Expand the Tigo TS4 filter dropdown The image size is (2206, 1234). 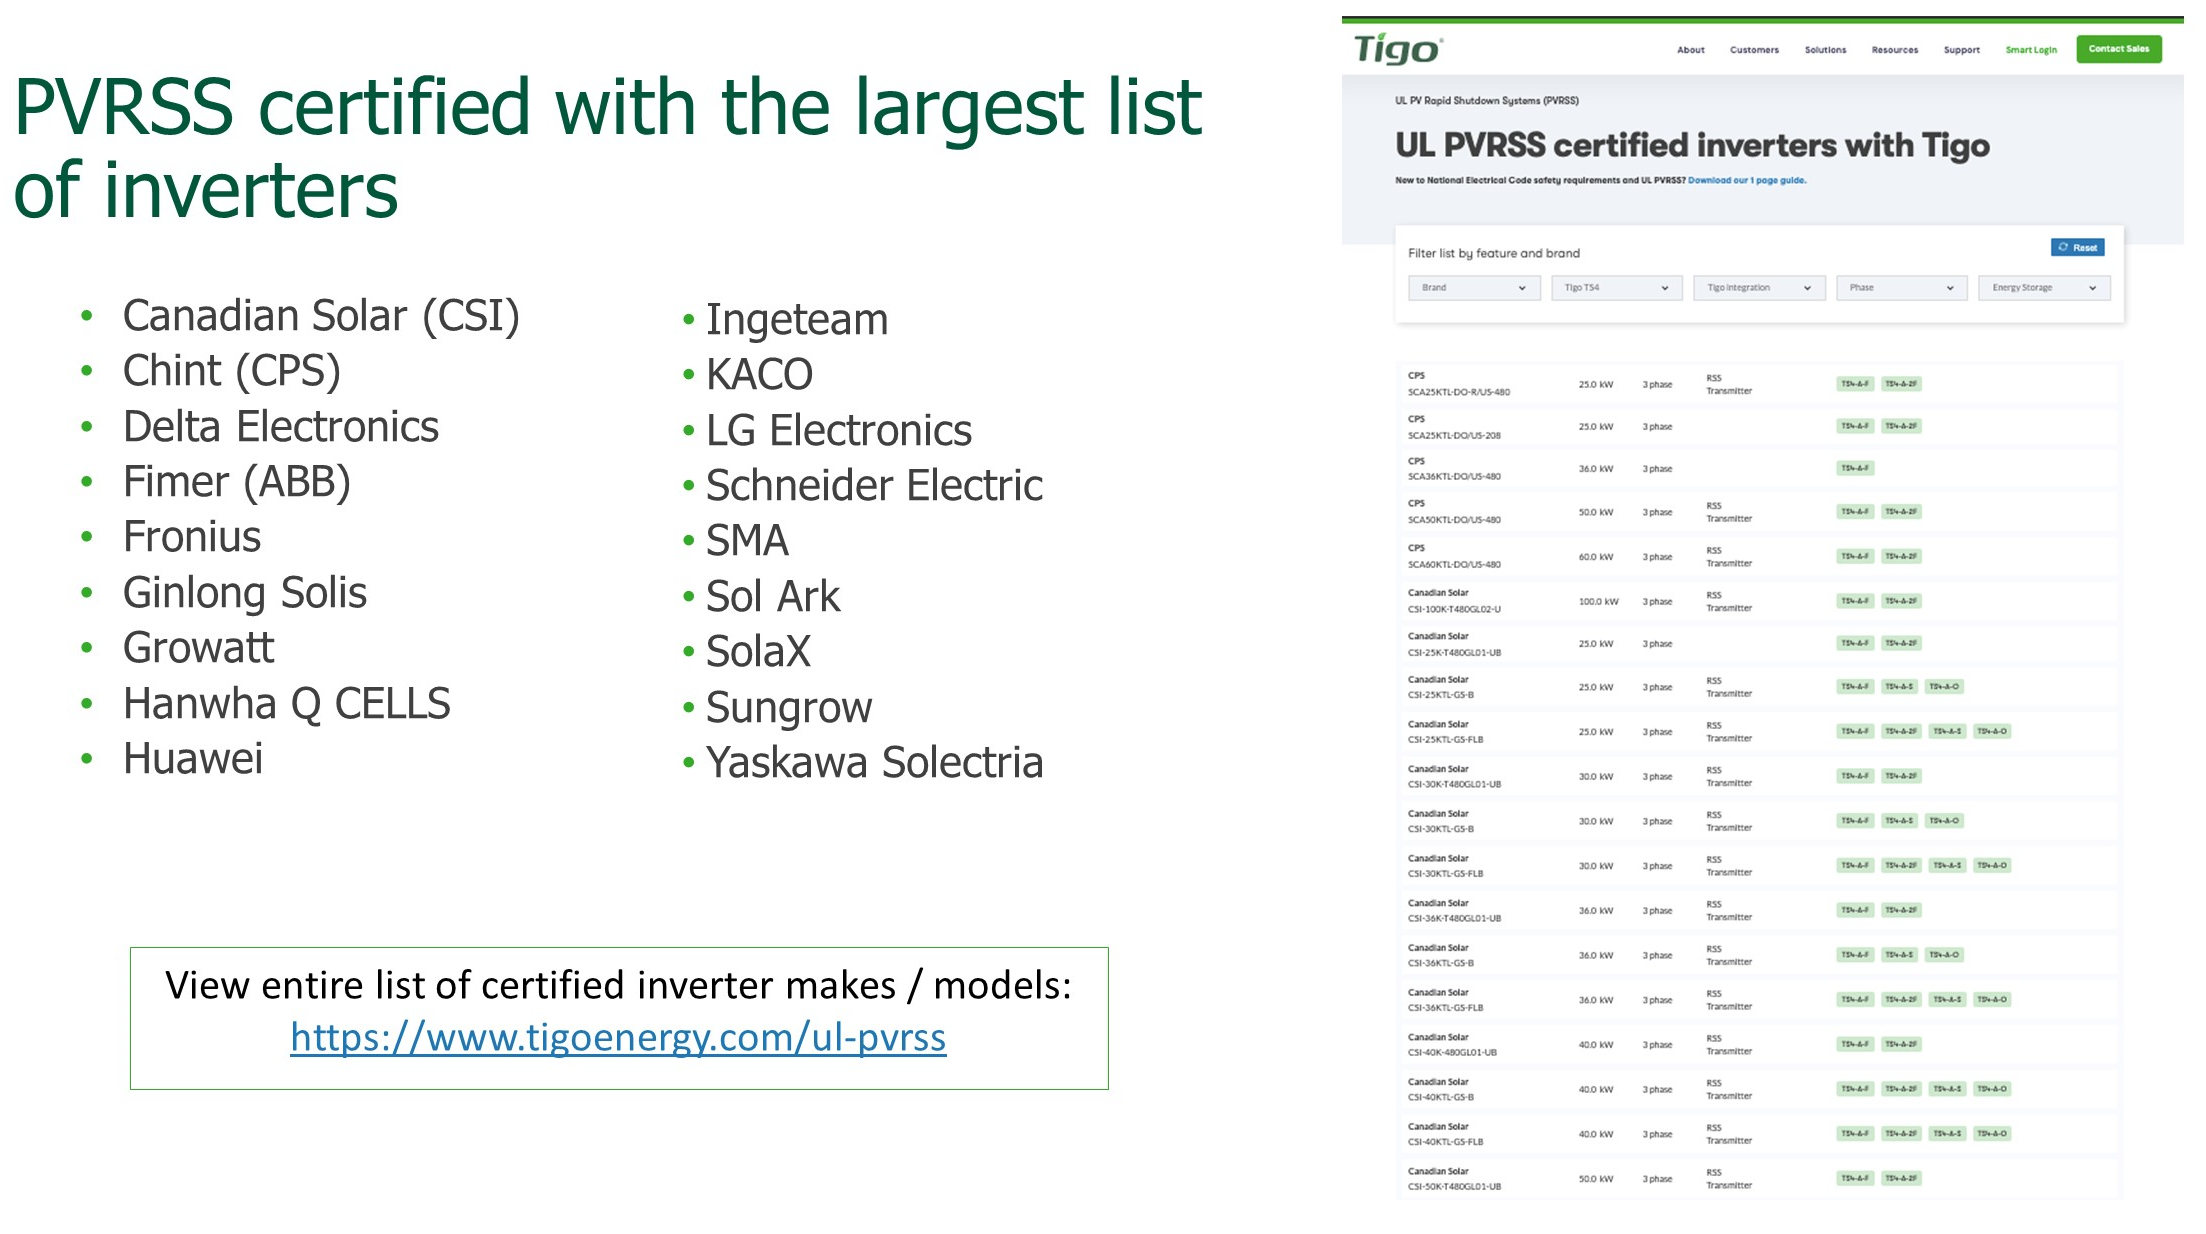tap(1616, 288)
